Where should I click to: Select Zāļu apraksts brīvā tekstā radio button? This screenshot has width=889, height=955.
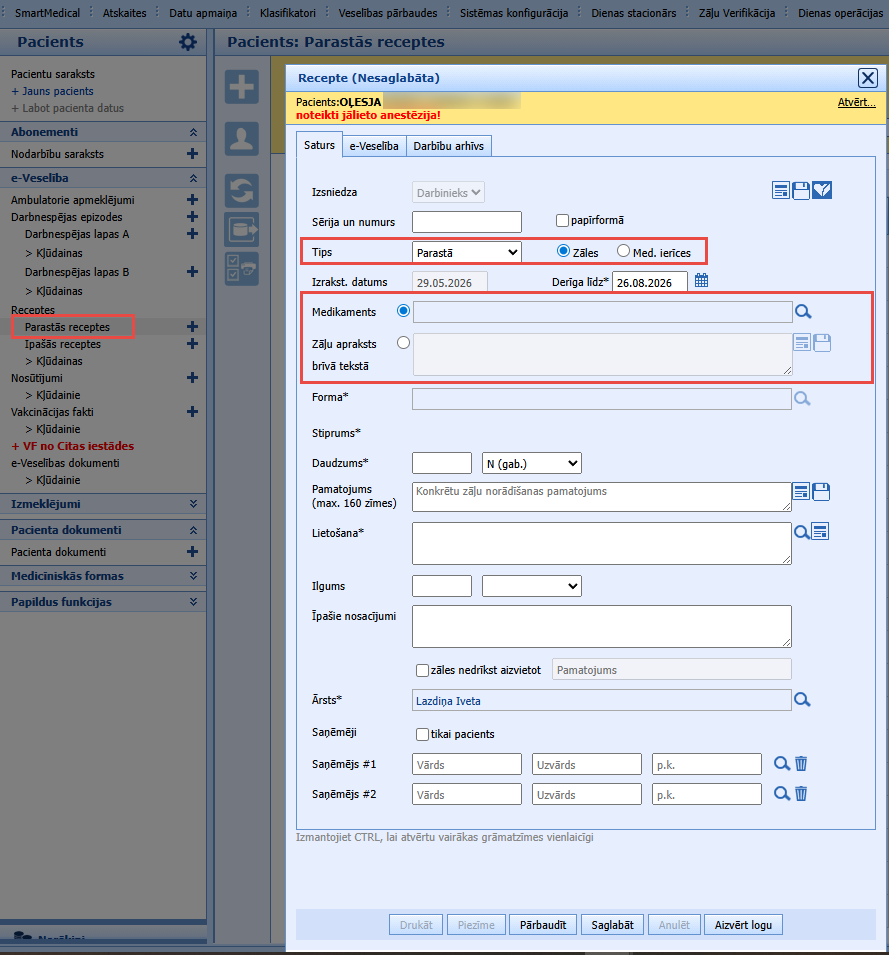403,343
